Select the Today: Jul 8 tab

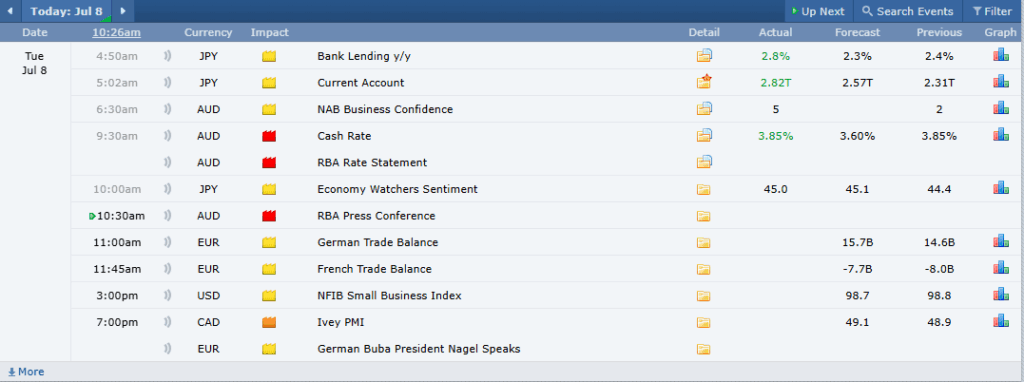(67, 11)
